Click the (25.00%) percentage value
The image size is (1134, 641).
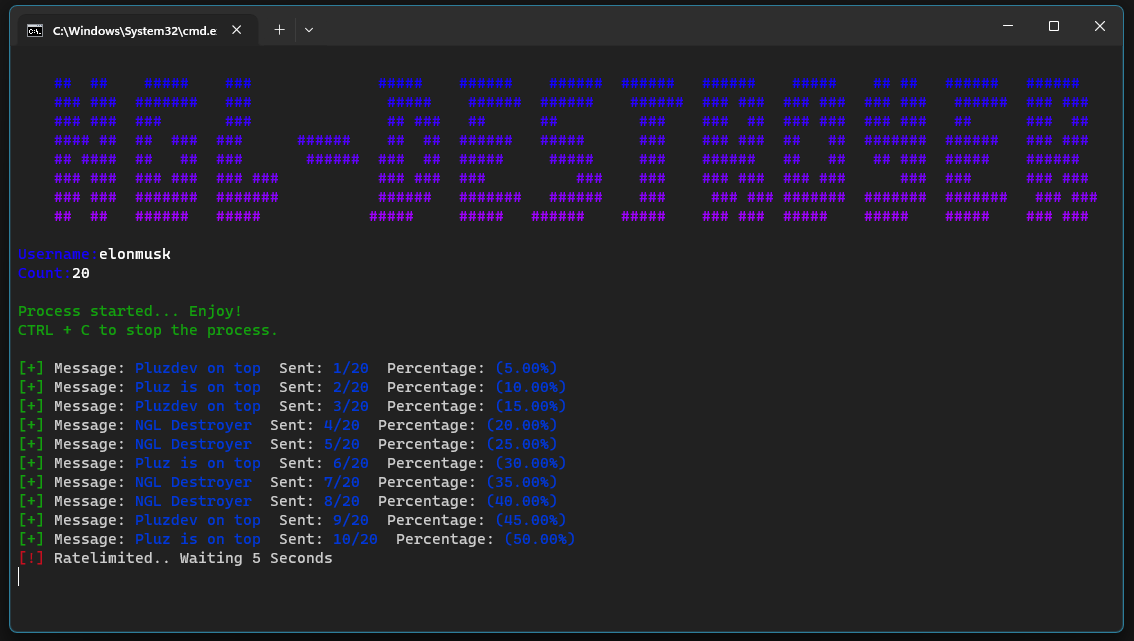[x=522, y=444]
